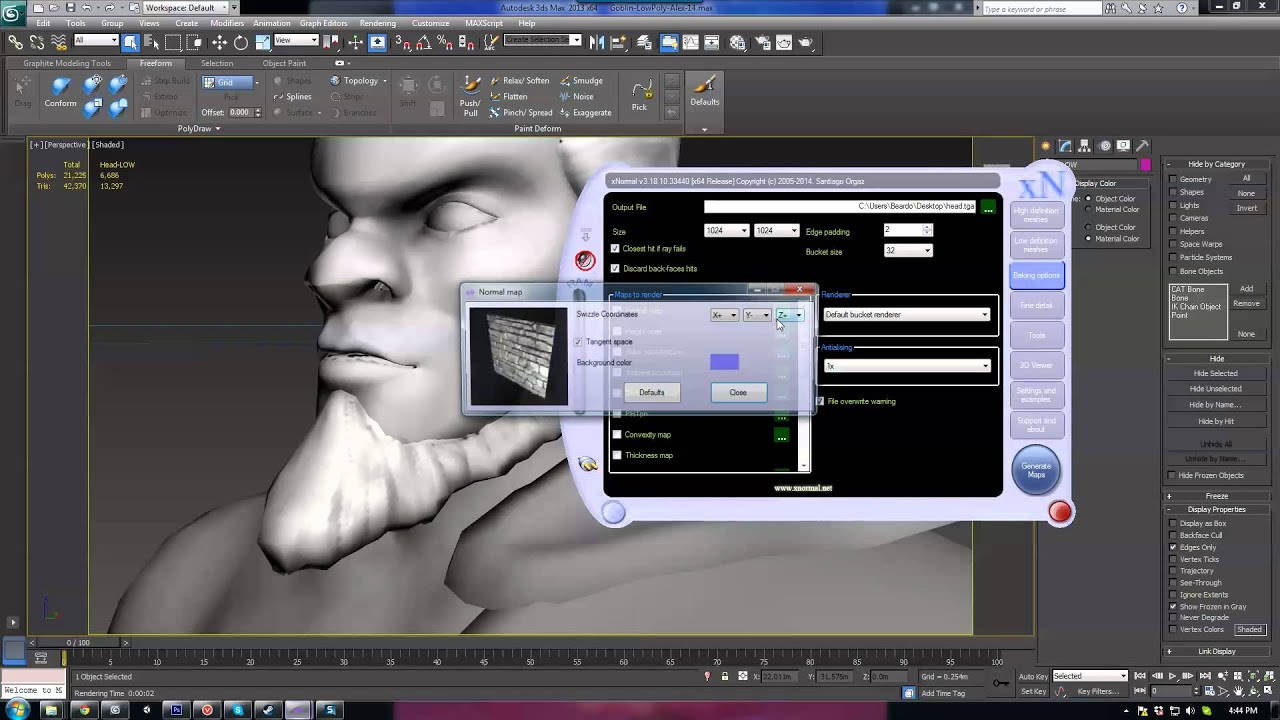Click the xNormal red close orb
Screen dimensions: 1280x720
(1060, 513)
